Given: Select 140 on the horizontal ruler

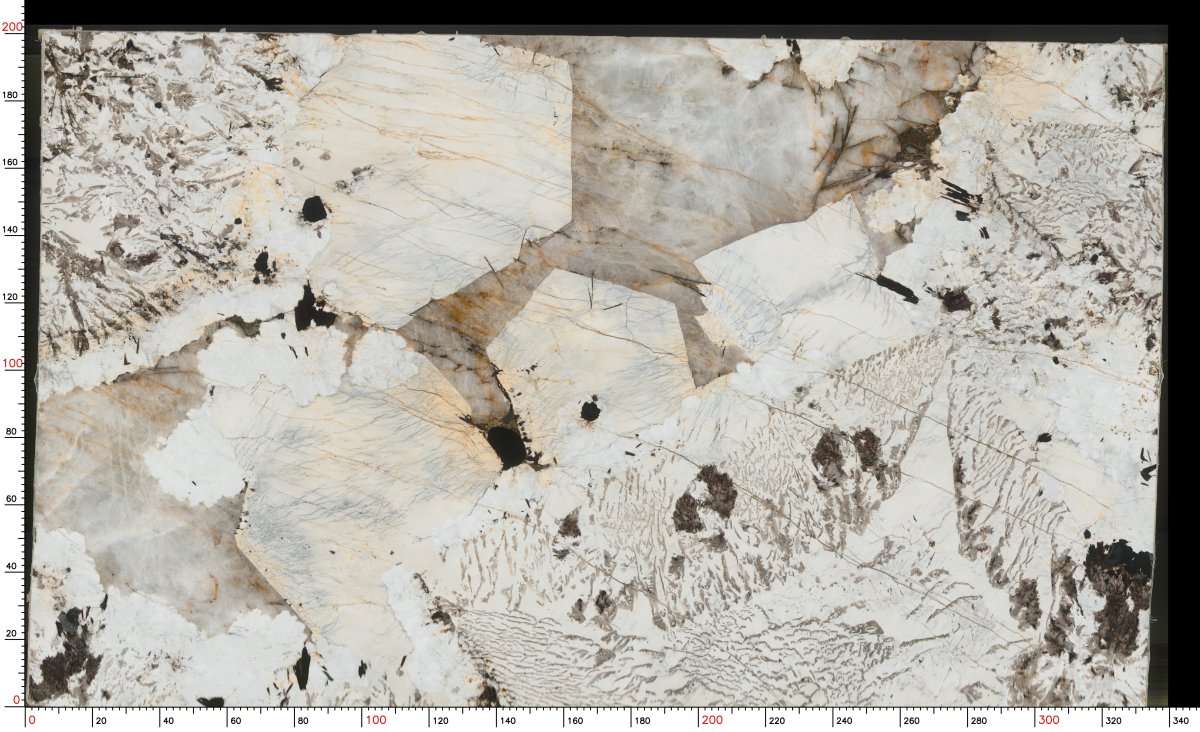Looking at the screenshot, I should pyautogui.click(x=510, y=720).
